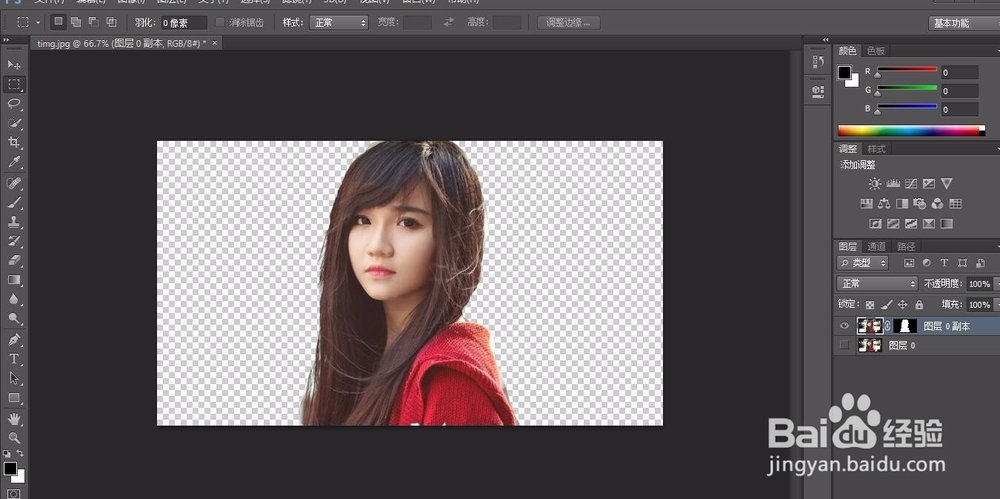Image resolution: width=1000 pixels, height=499 pixels.
Task: Select the History Brush tool
Action: click(x=14, y=241)
